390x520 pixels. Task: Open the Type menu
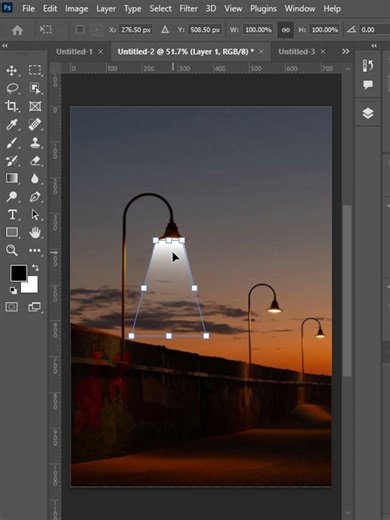click(133, 9)
